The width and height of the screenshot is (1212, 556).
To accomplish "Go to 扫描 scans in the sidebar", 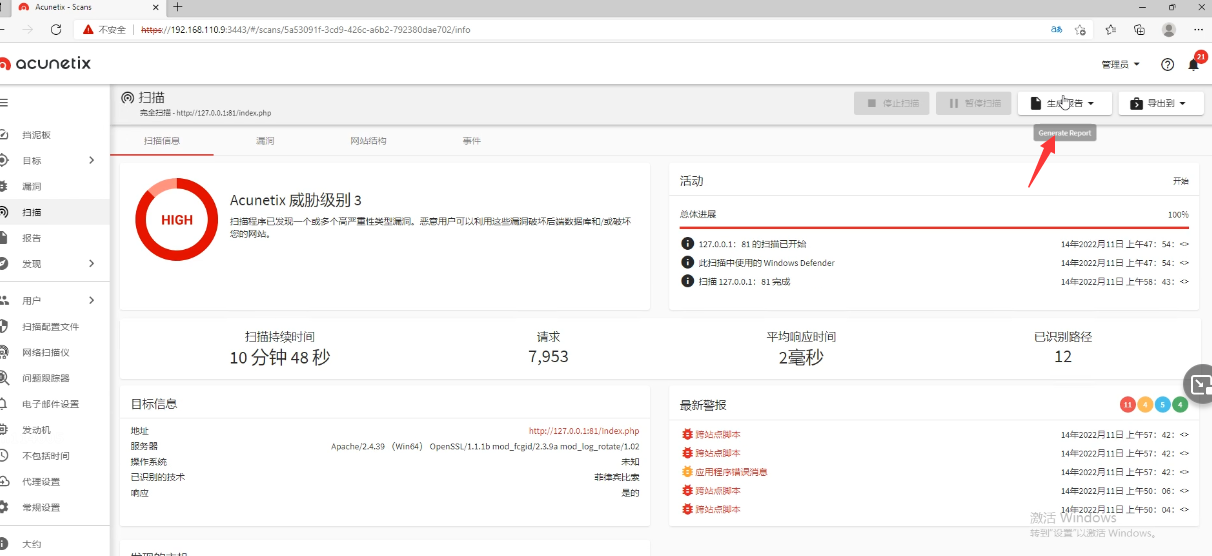I will point(32,212).
